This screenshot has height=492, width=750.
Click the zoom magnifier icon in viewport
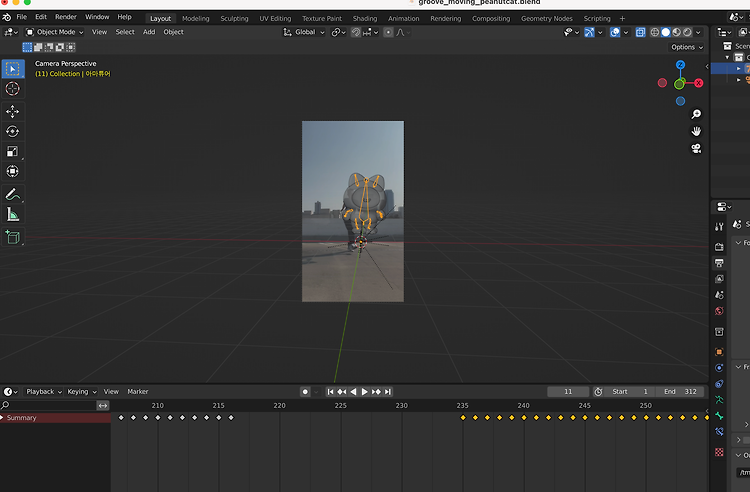[696, 114]
